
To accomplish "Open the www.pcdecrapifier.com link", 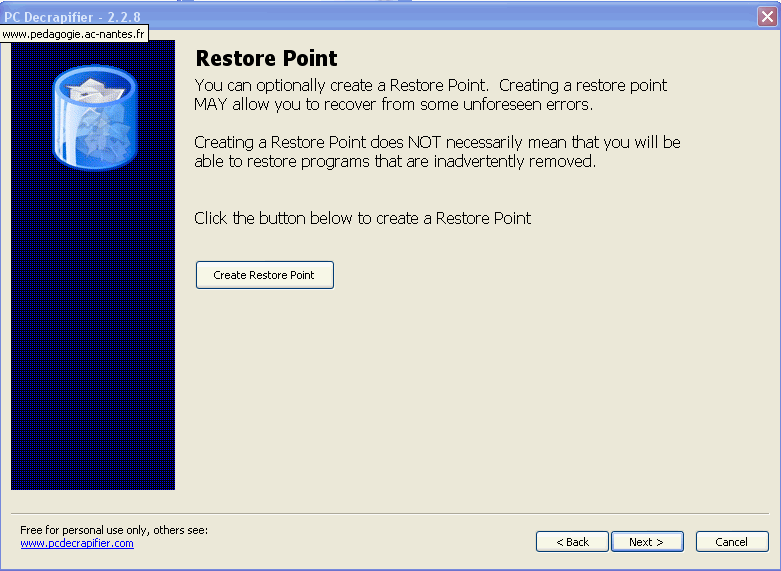I will pyautogui.click(x=77, y=543).
